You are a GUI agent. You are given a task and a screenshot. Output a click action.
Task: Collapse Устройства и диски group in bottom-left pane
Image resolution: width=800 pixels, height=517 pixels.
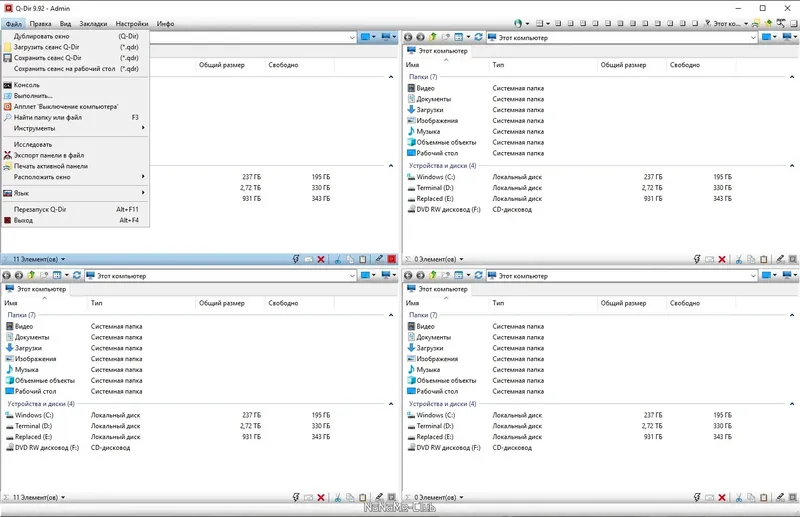391,404
